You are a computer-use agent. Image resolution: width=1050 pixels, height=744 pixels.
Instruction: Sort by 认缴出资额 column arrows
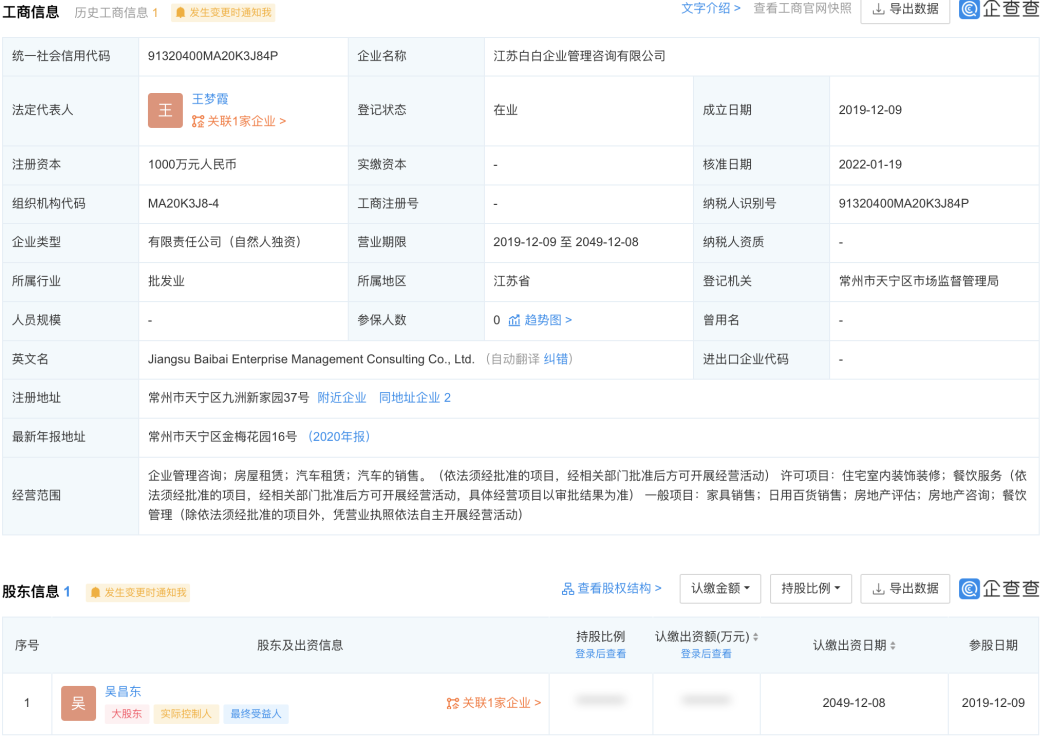coord(755,637)
